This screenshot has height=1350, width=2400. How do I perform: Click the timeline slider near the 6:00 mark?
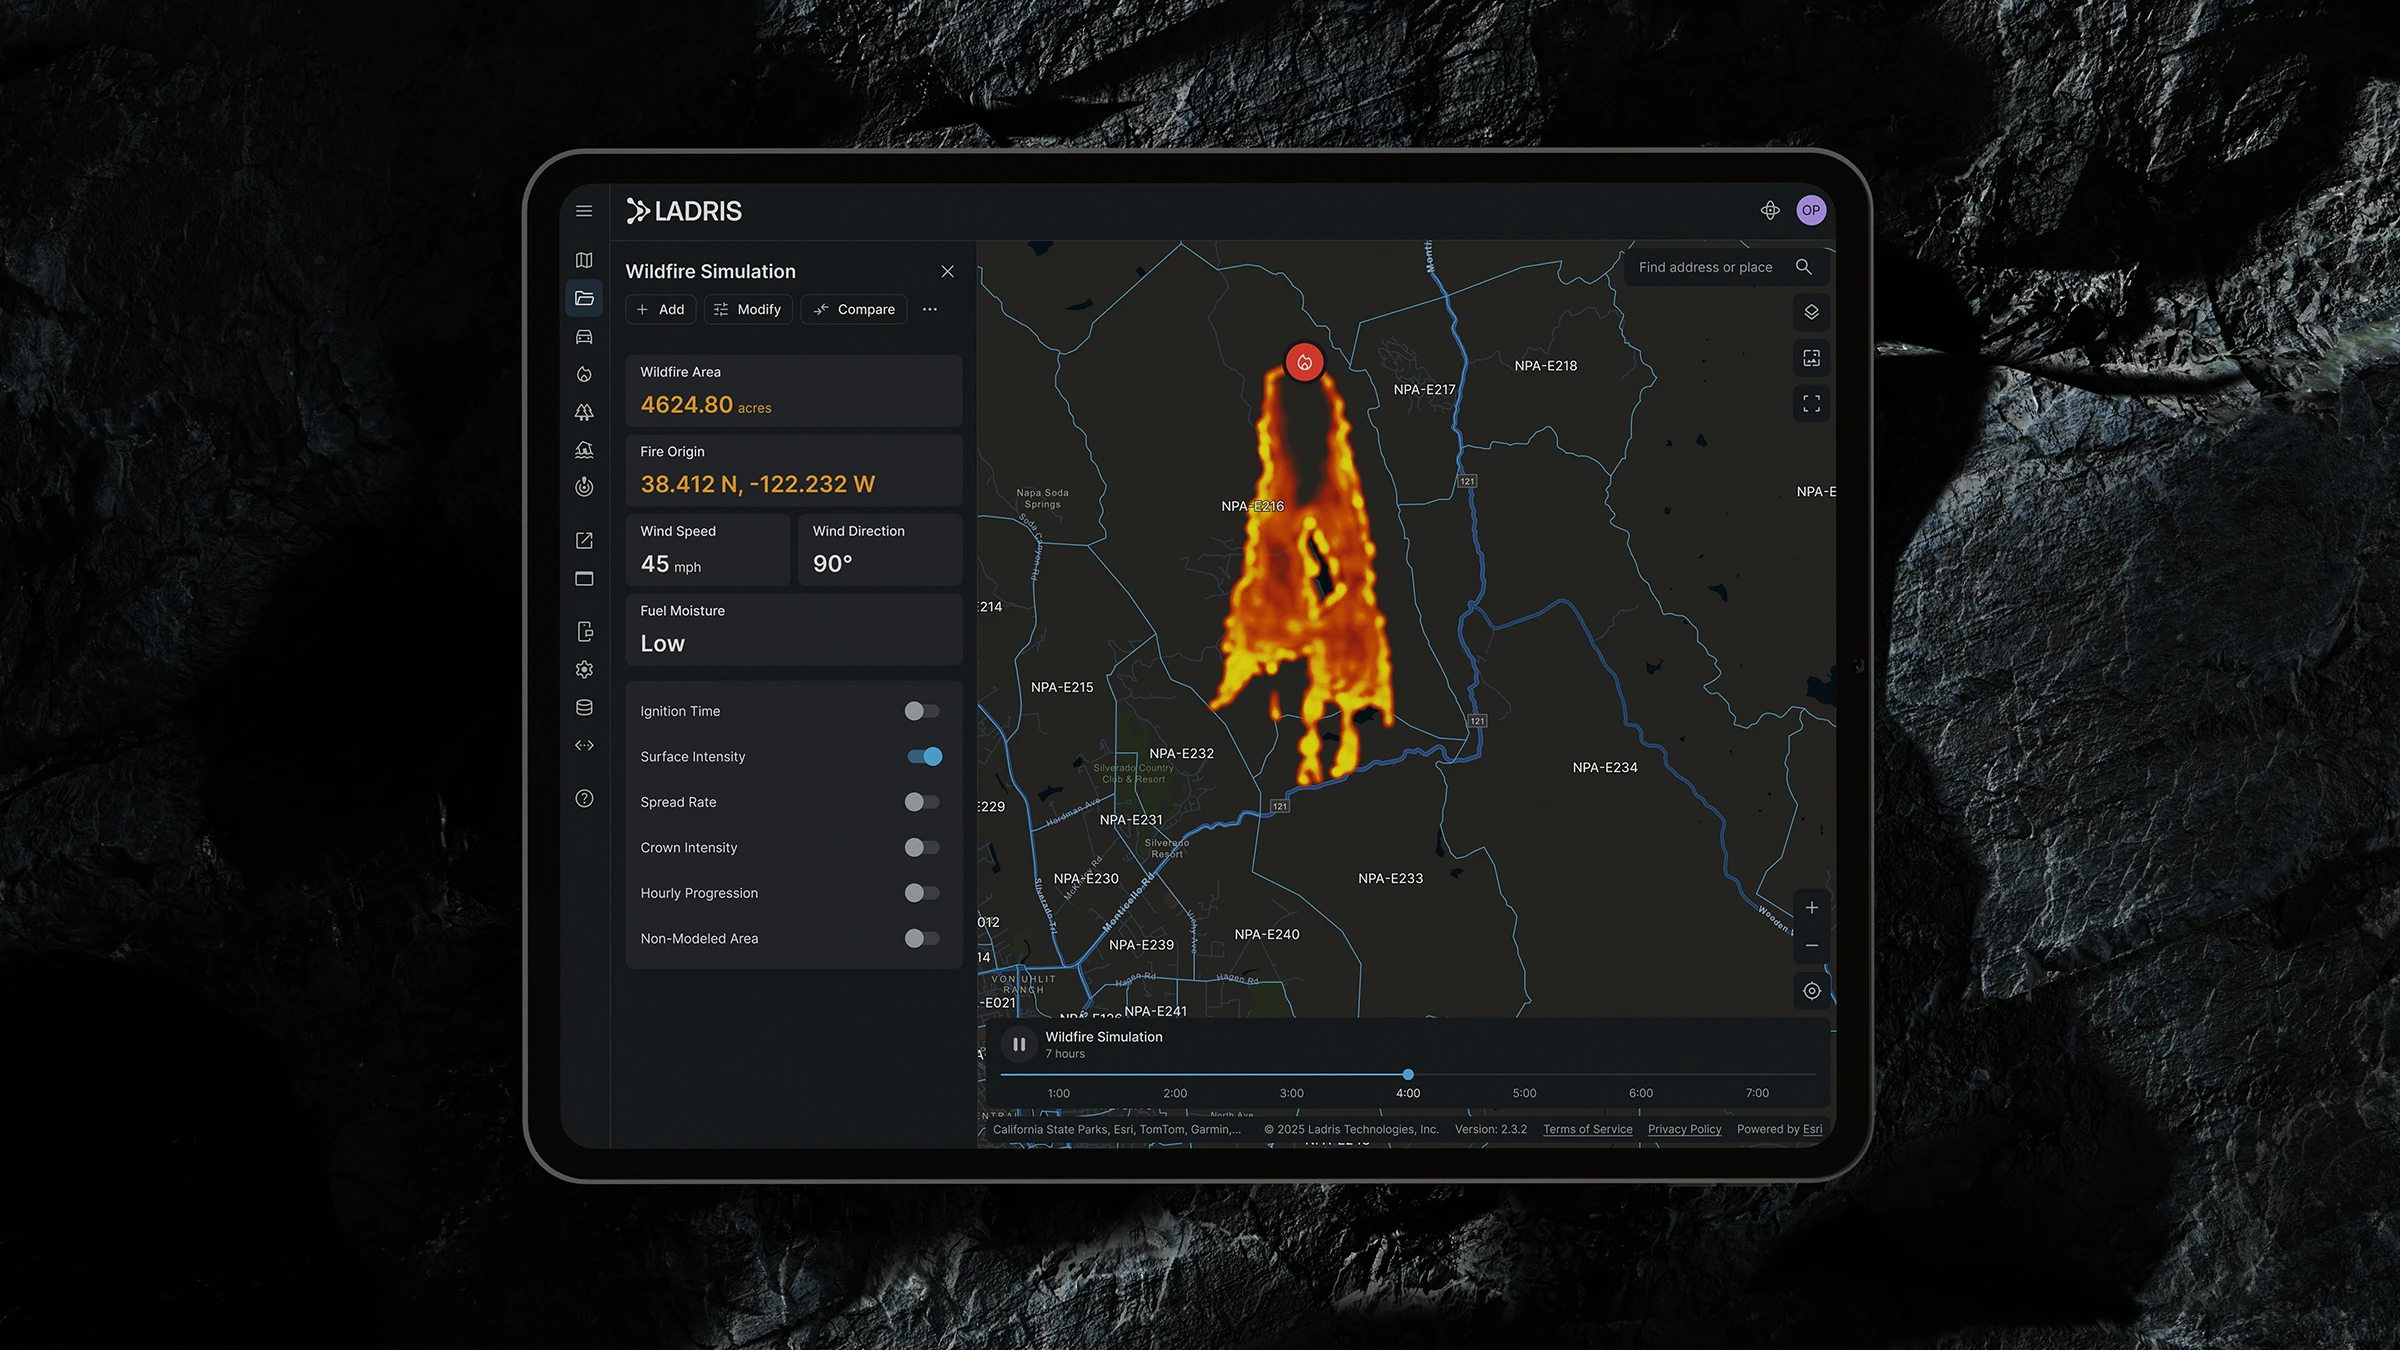point(1639,1074)
